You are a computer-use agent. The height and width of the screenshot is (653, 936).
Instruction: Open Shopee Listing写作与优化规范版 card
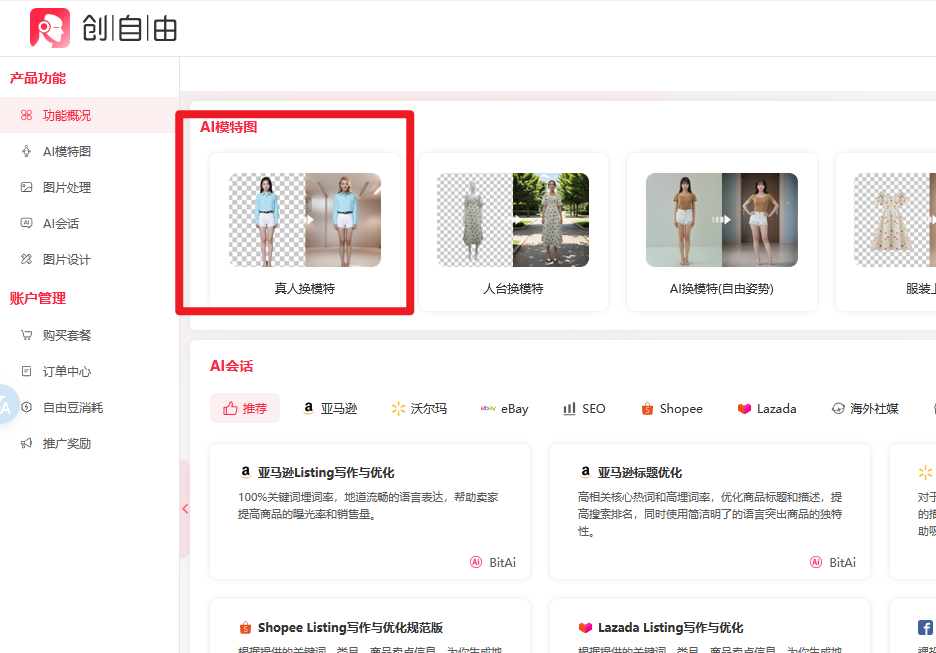point(370,626)
